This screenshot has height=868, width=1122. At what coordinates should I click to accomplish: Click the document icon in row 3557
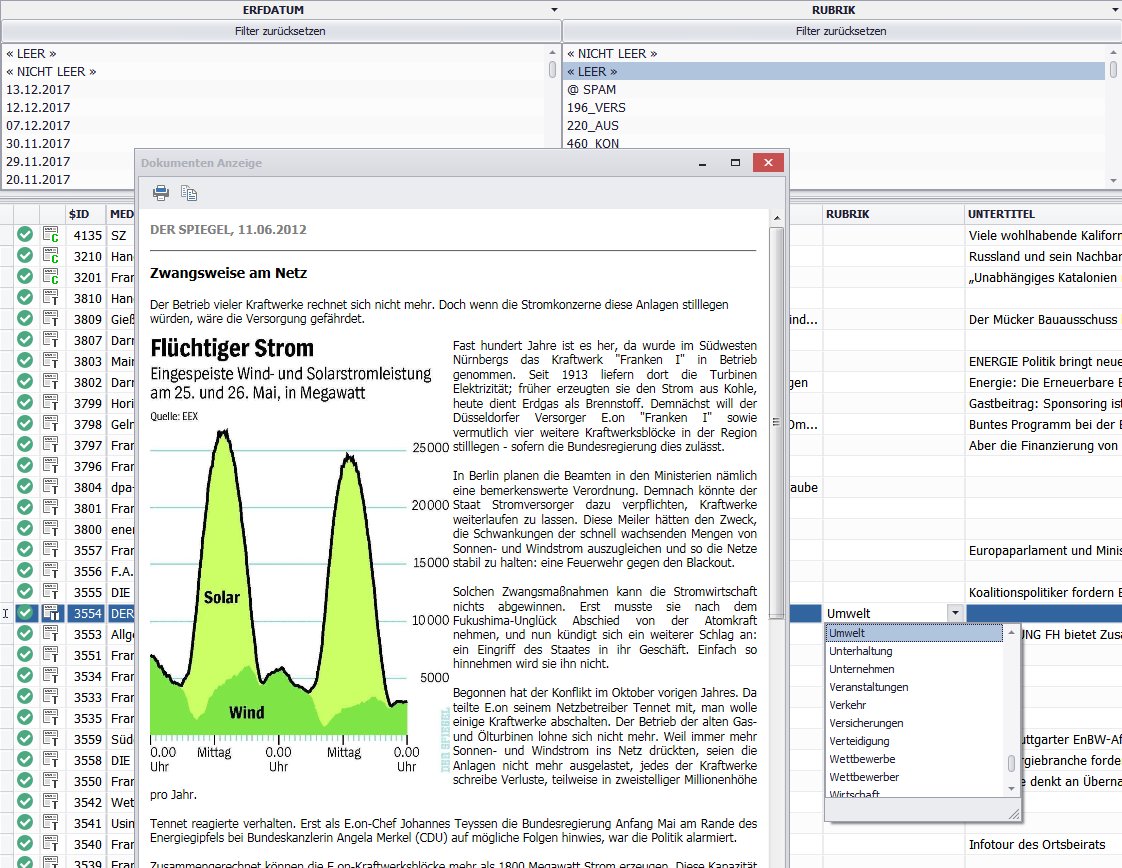click(x=51, y=550)
